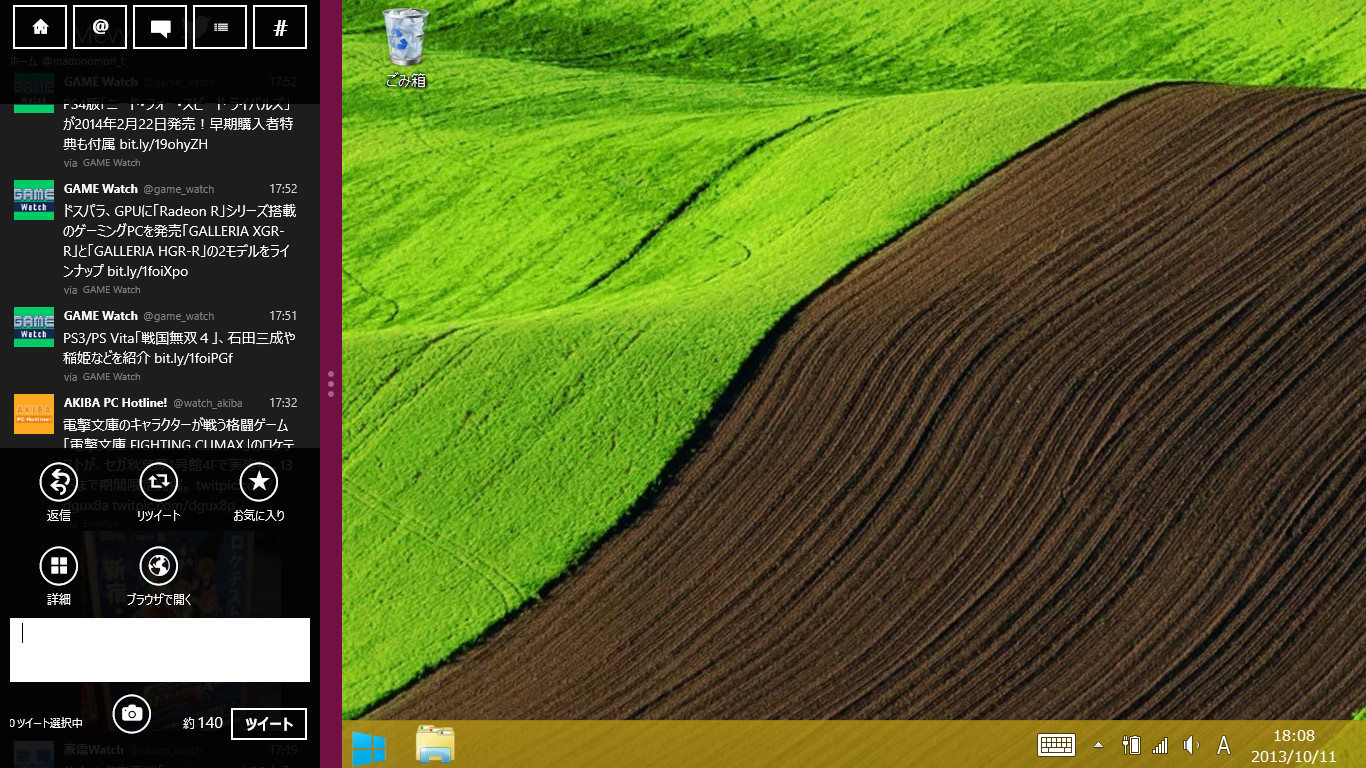This screenshot has height=768, width=1366.
Task: Click the AKIBA PC Hotline! avatar
Action: pos(34,414)
